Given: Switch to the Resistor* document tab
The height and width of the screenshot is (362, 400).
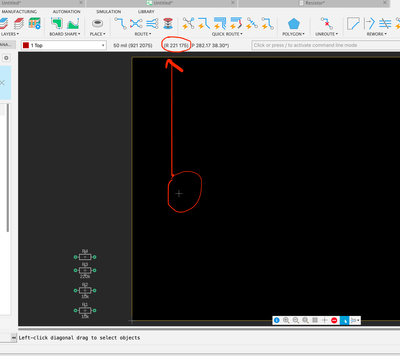Looking at the screenshot, I should 315,3.
